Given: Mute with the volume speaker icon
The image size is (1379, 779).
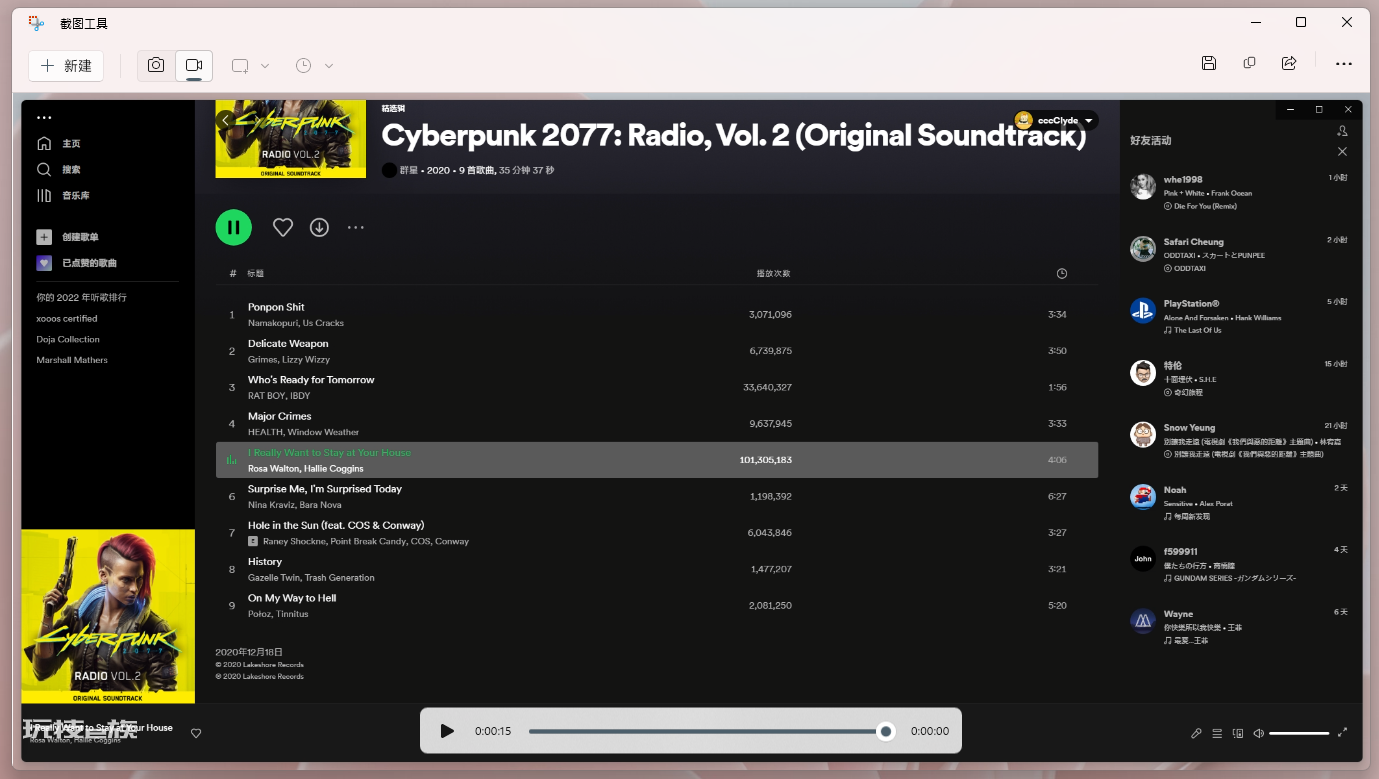Looking at the screenshot, I should (x=1259, y=733).
